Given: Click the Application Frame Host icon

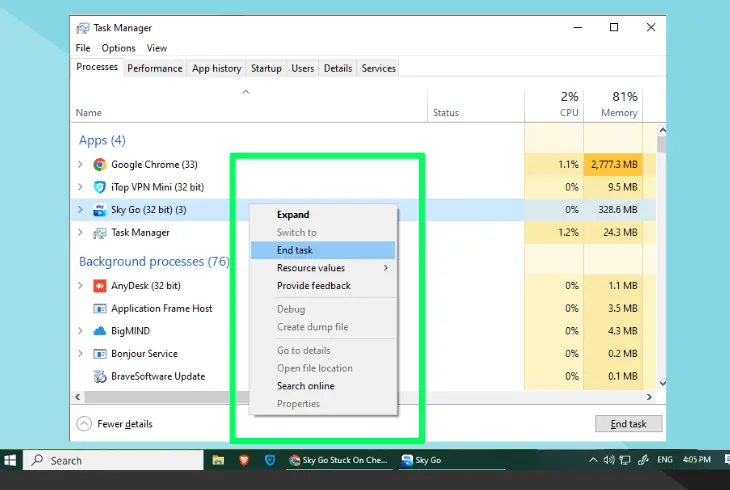Looking at the screenshot, I should [x=100, y=308].
